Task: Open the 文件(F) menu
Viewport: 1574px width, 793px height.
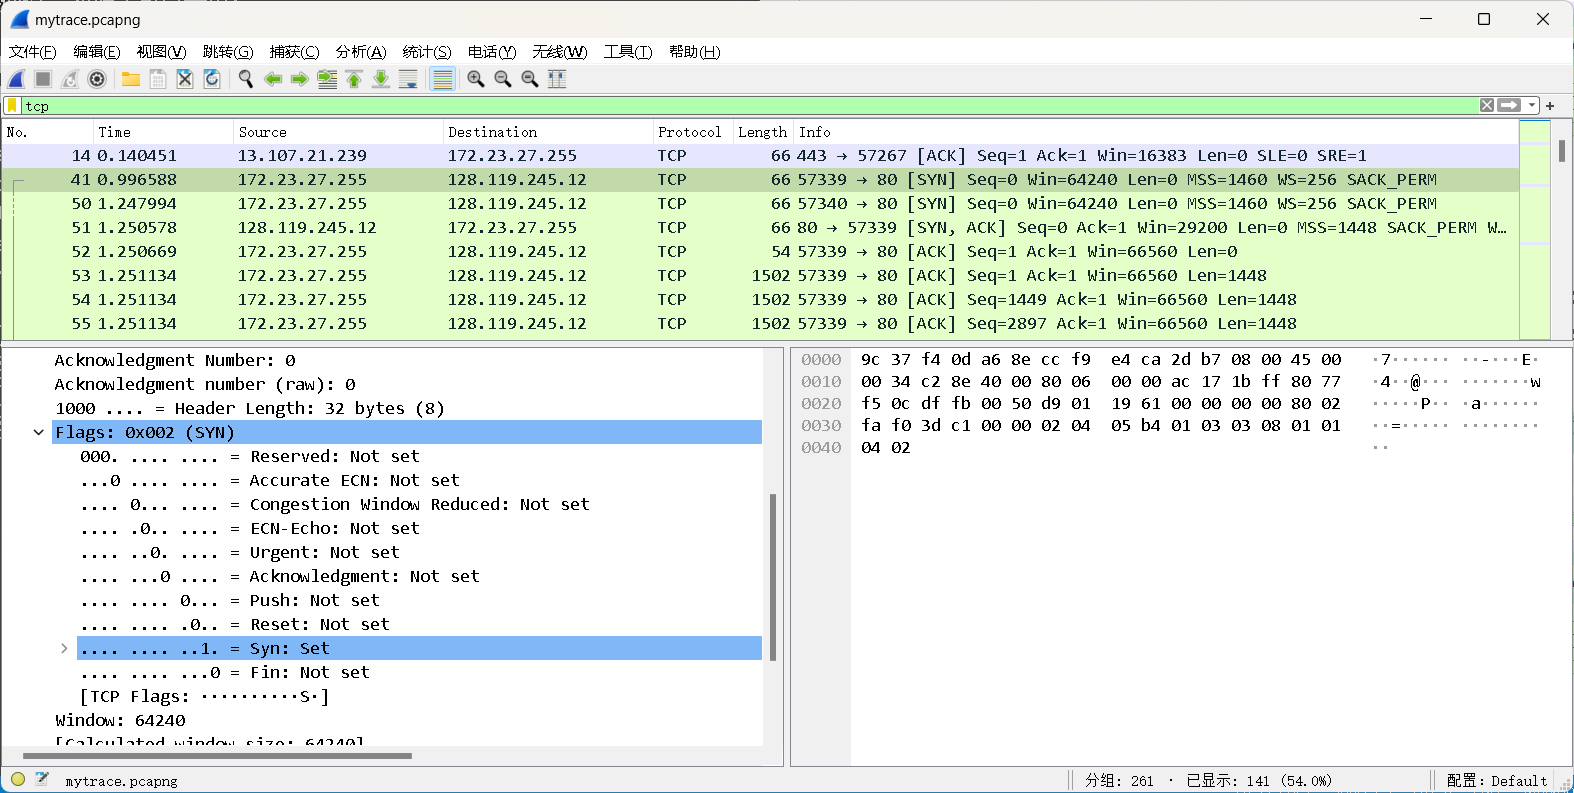Action: pos(33,52)
